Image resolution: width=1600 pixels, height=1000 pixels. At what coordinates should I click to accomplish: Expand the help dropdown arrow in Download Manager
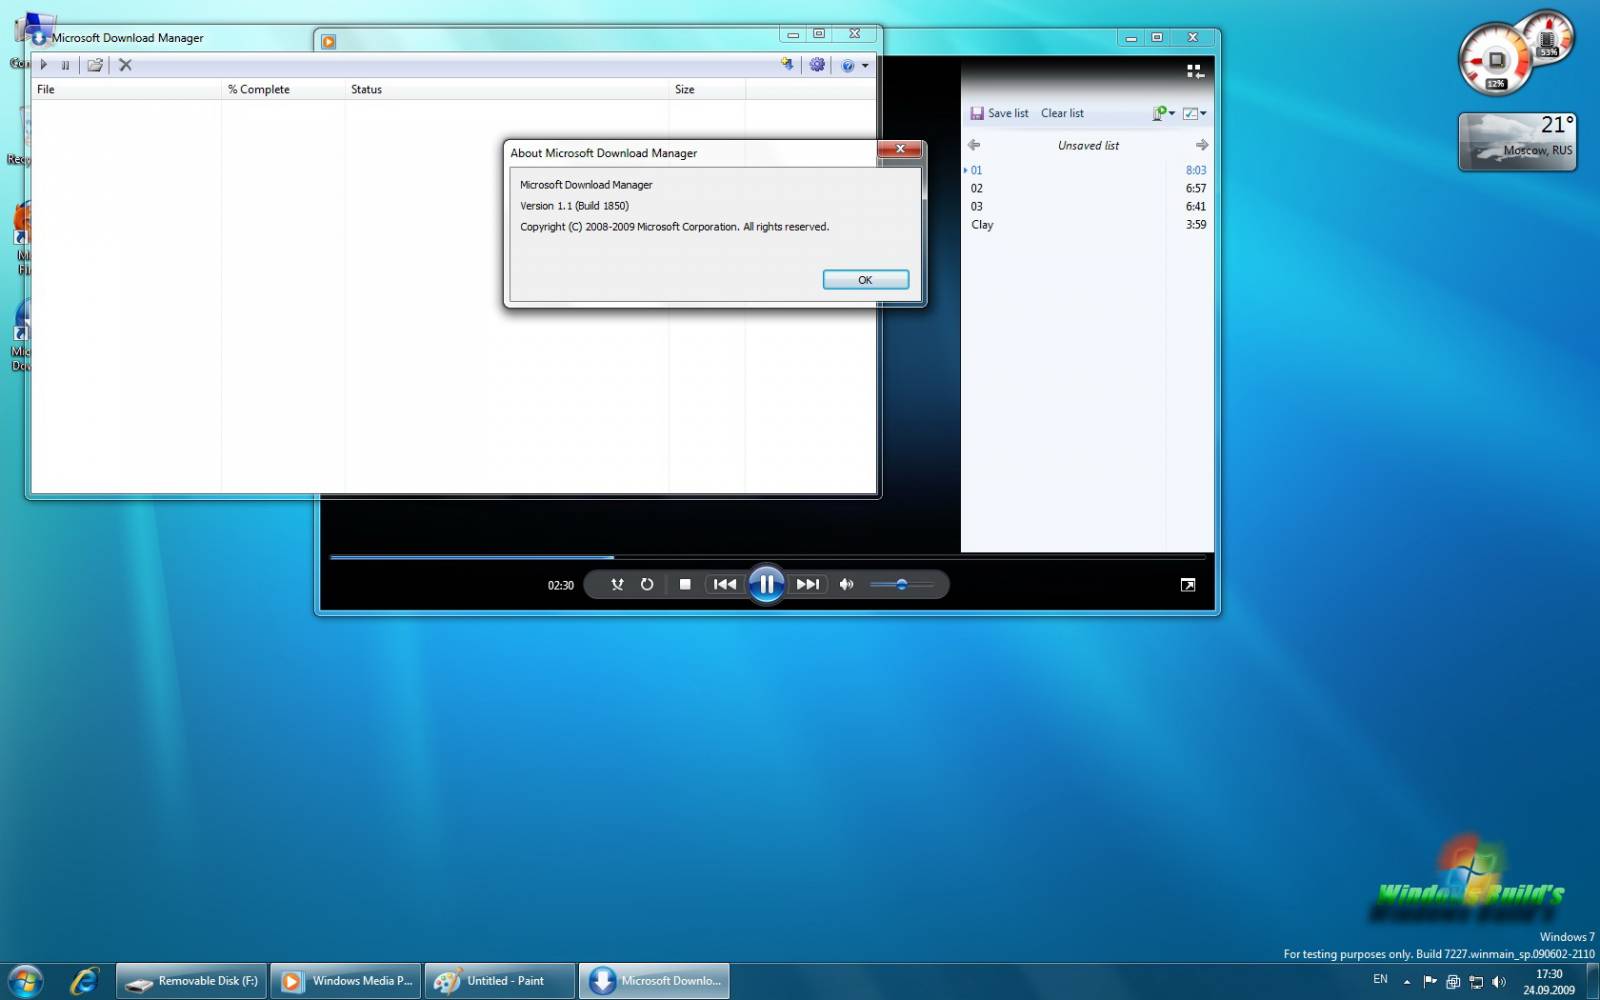(865, 66)
